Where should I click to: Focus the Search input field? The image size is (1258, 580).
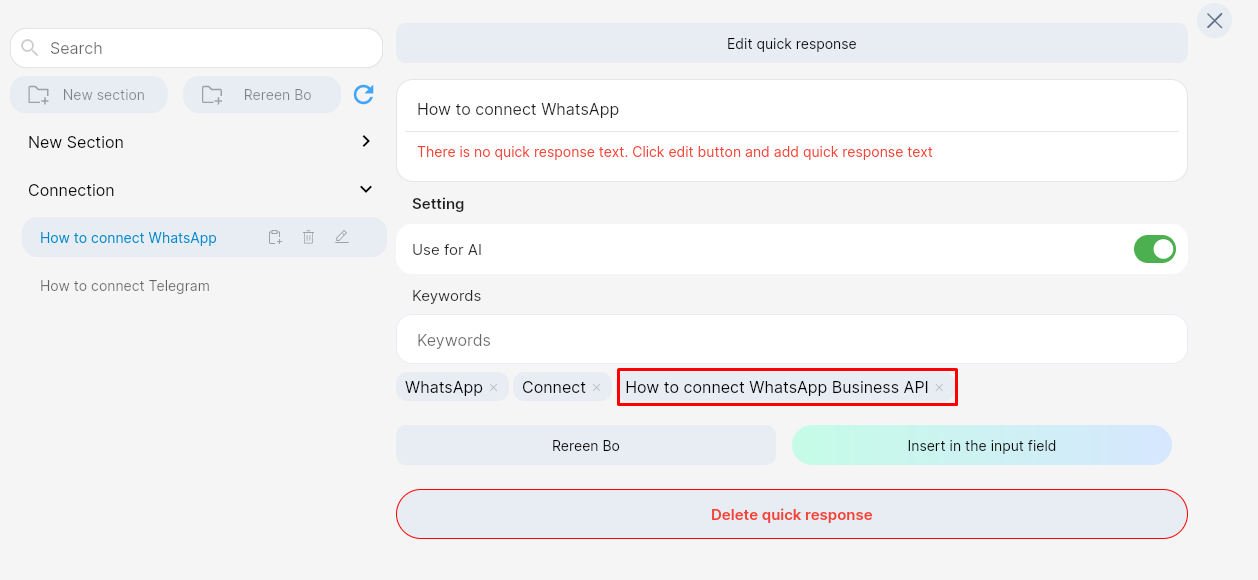(196, 48)
